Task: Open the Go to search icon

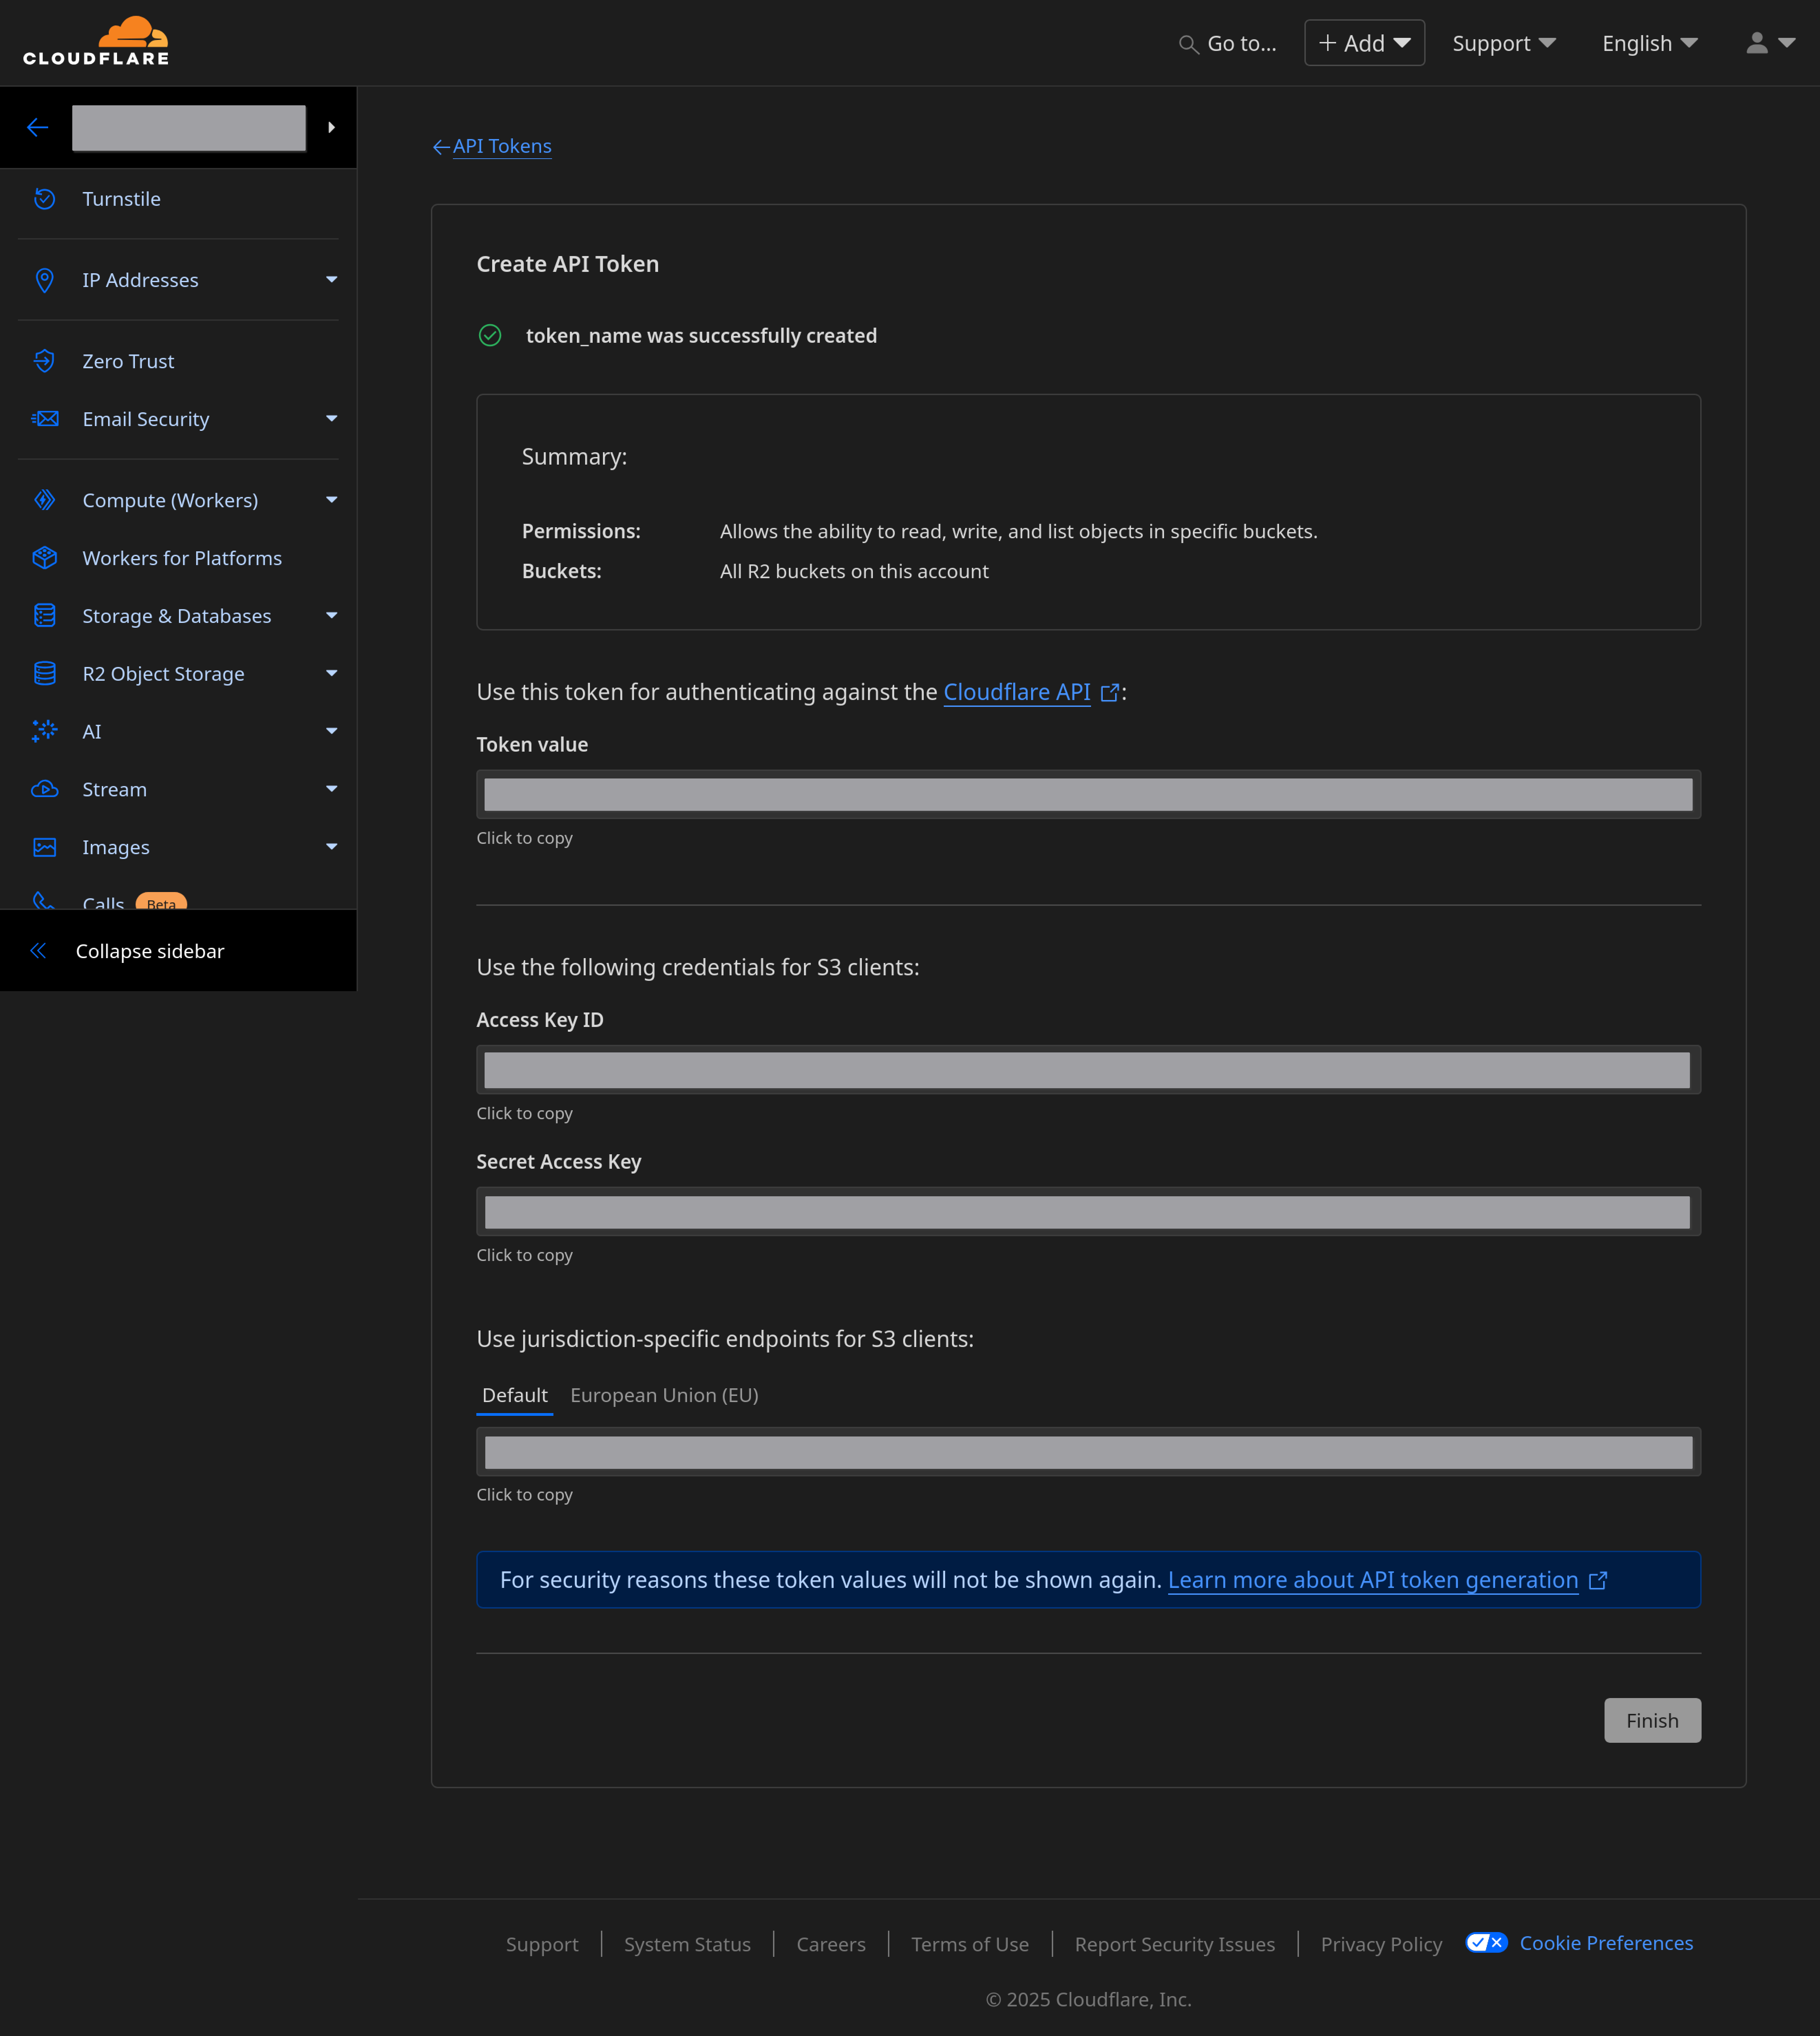Action: pyautogui.click(x=1188, y=44)
